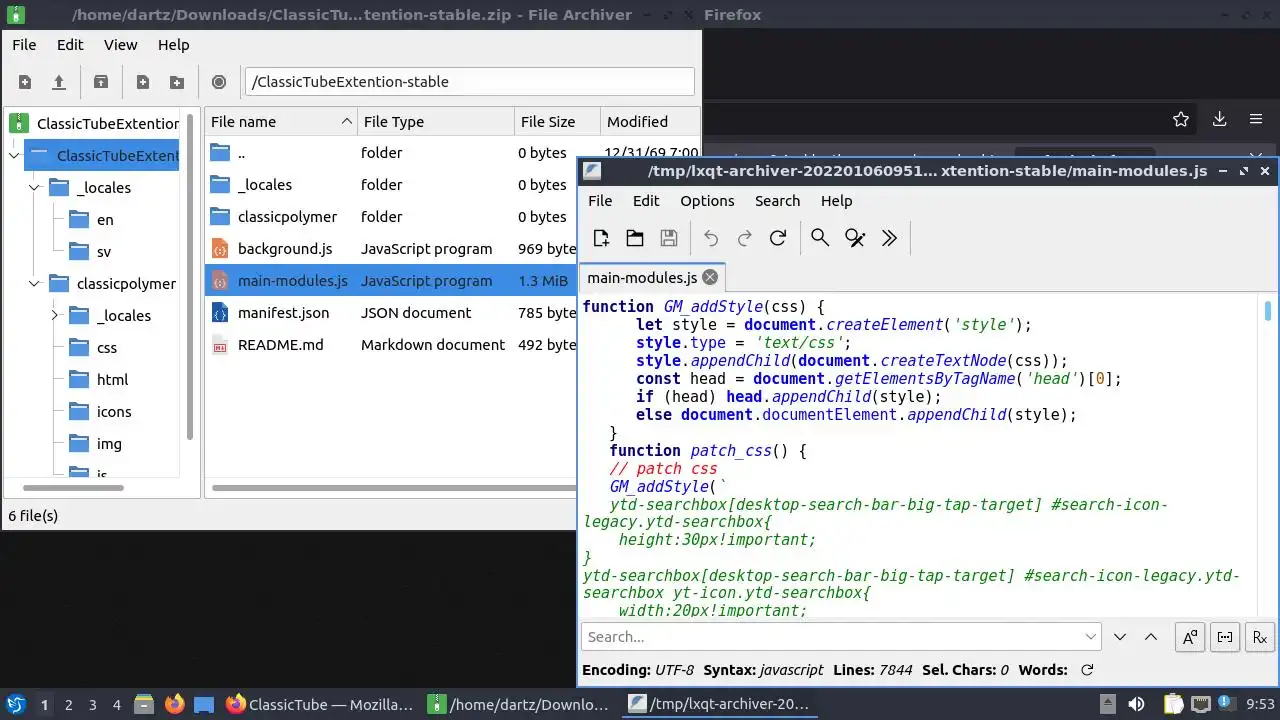
Task: Expand the _locales folder under classicpolymer
Action: (54, 315)
